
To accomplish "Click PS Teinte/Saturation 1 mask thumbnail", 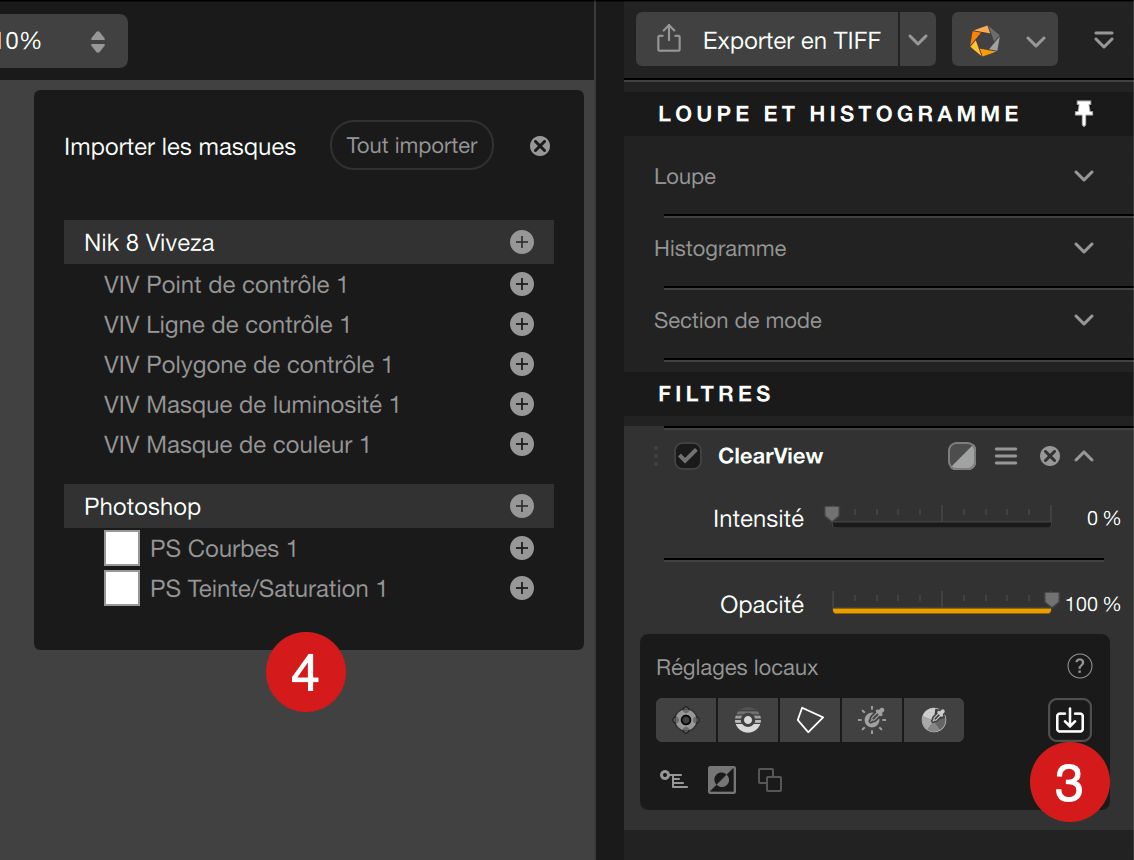I will pyautogui.click(x=122, y=587).
